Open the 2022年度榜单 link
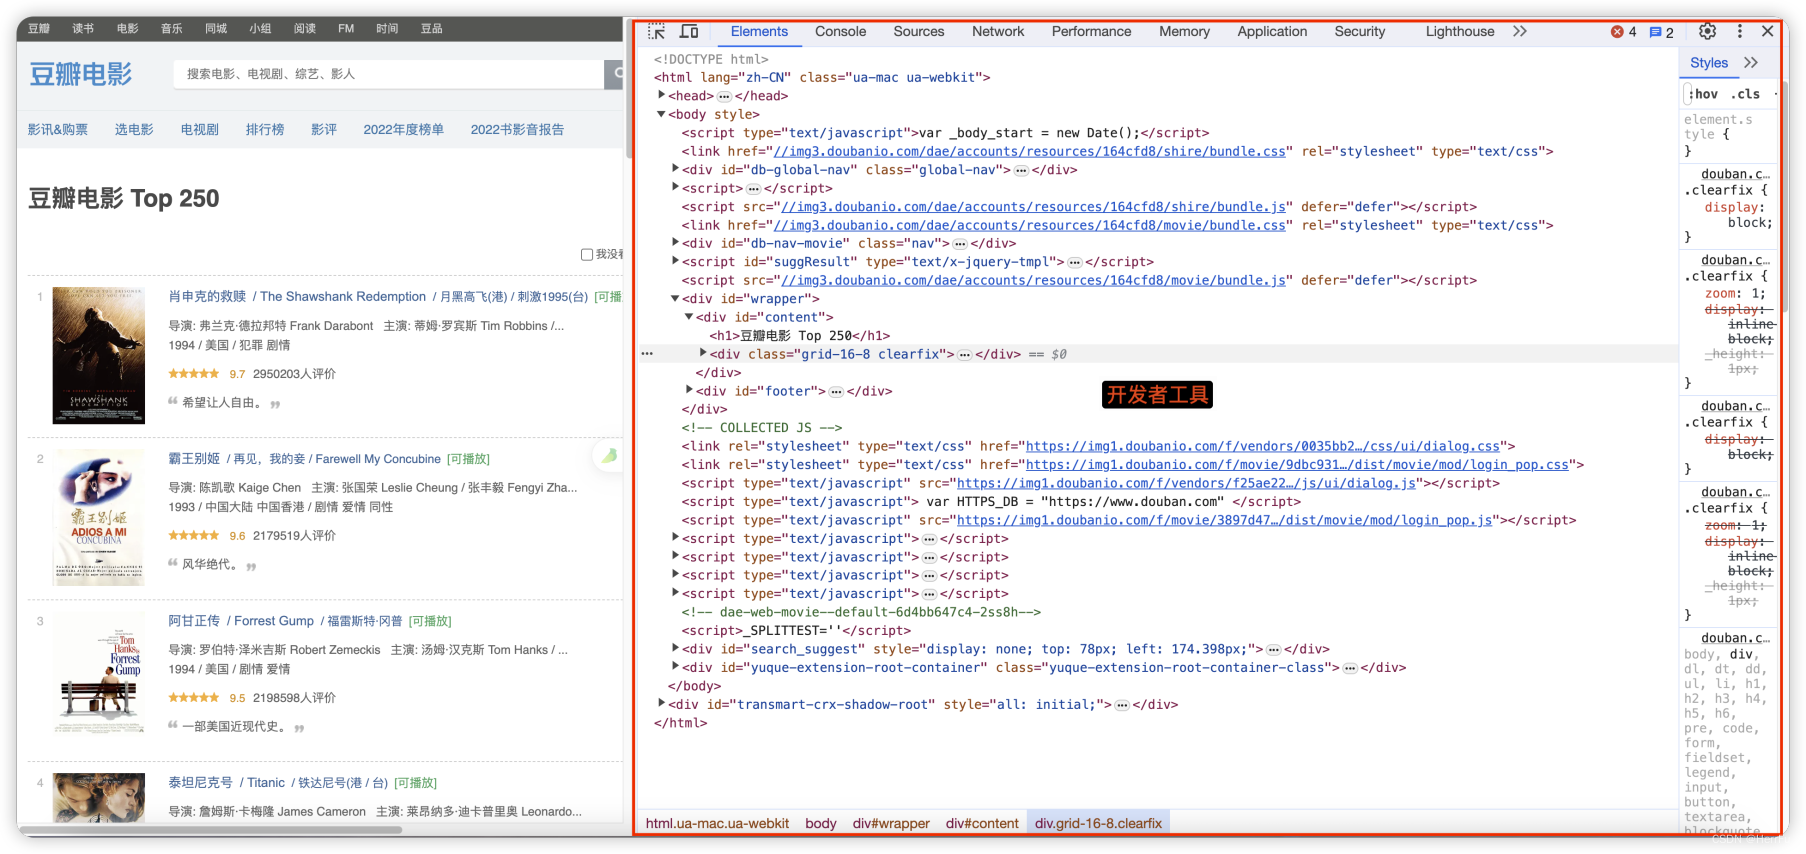 click(403, 130)
